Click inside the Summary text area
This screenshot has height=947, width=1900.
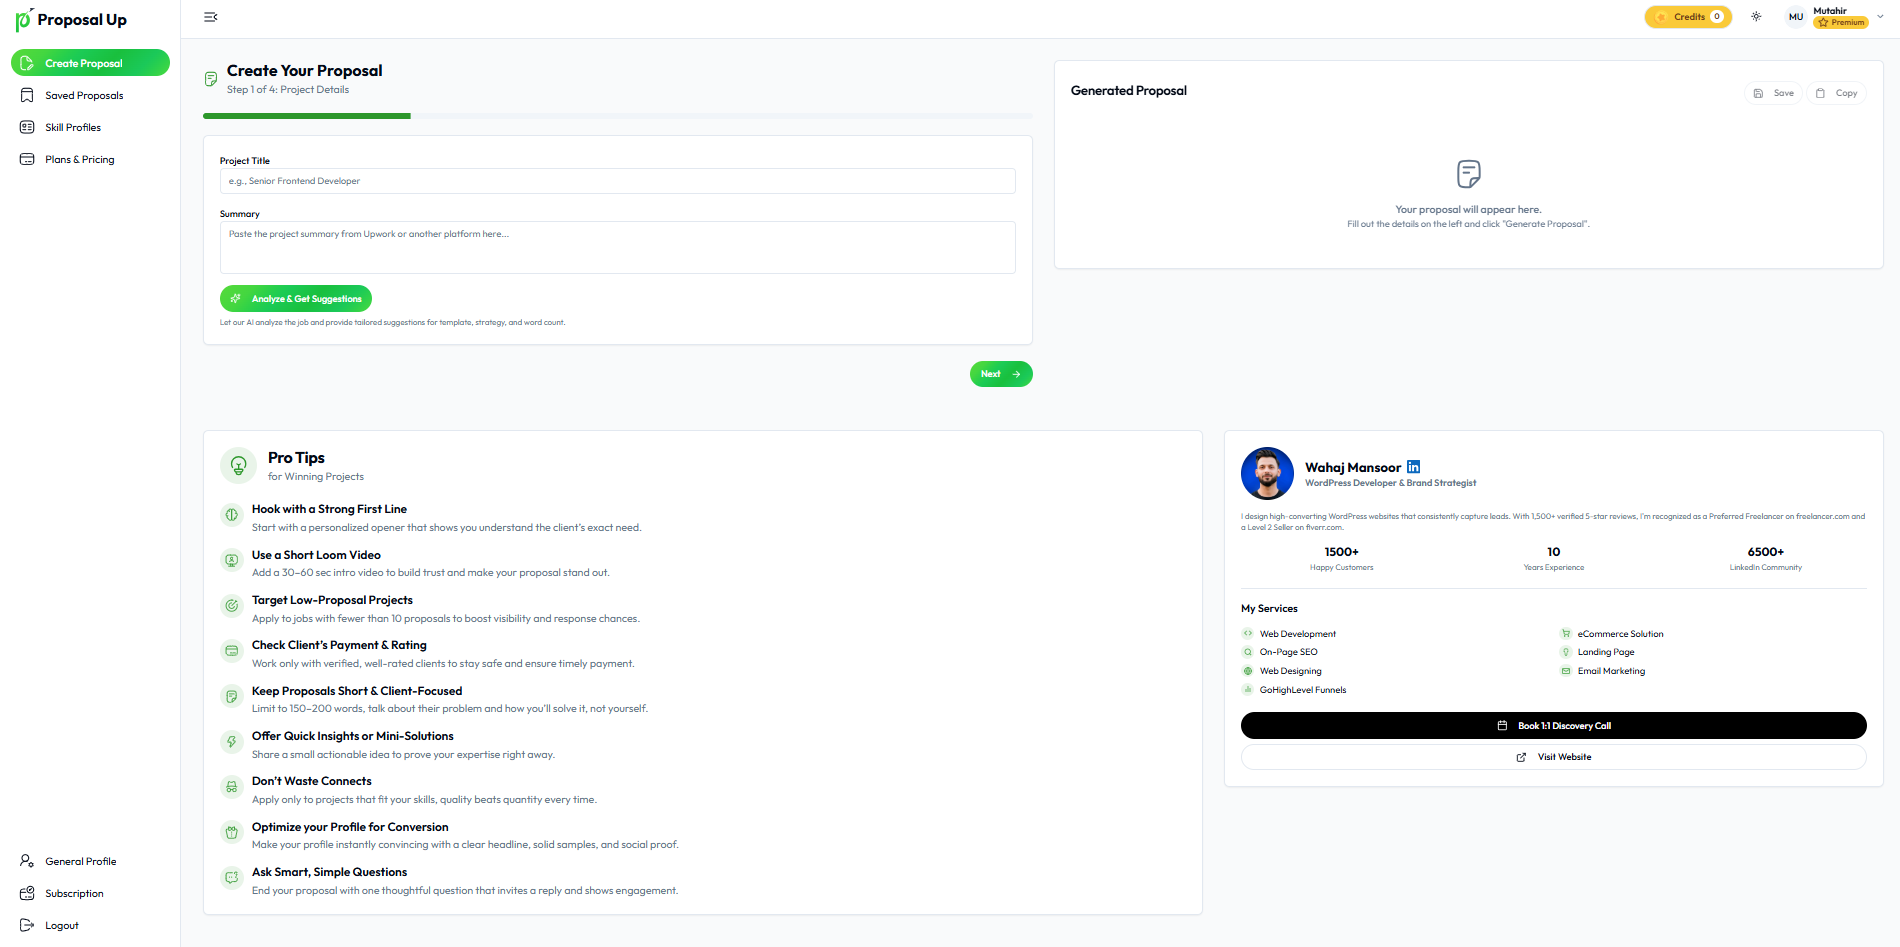[617, 247]
